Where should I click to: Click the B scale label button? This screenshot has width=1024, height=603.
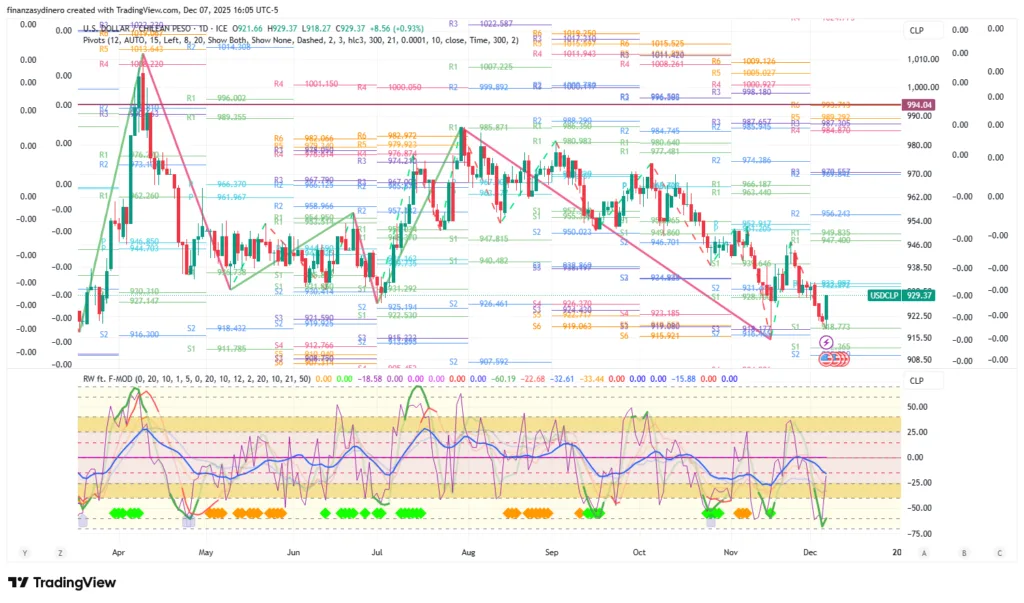pyautogui.click(x=962, y=552)
